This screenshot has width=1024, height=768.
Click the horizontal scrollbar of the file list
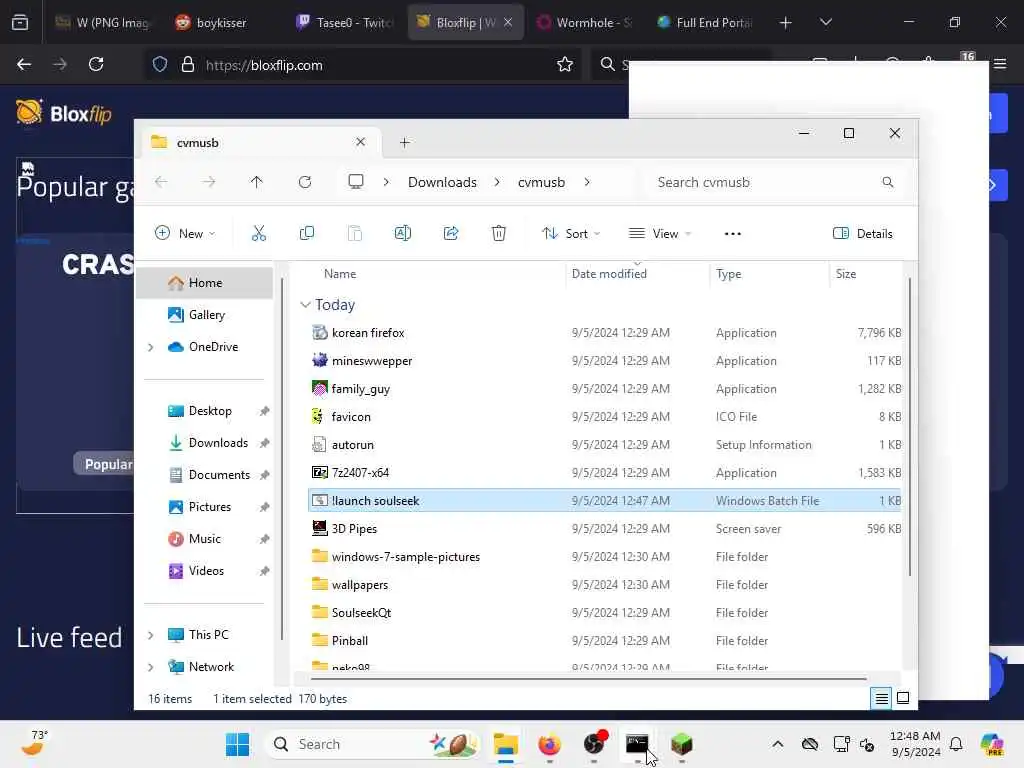(588, 679)
